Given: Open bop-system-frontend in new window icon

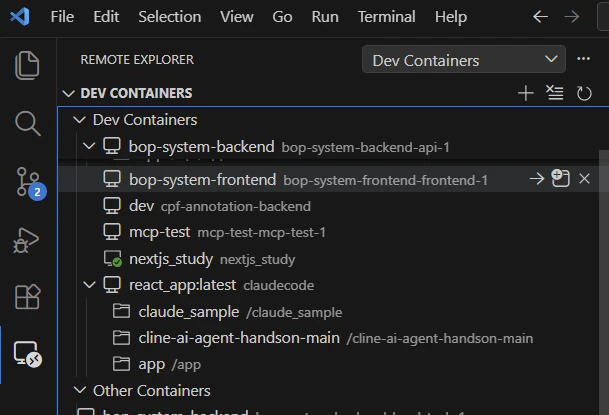Looking at the screenshot, I should (560, 179).
